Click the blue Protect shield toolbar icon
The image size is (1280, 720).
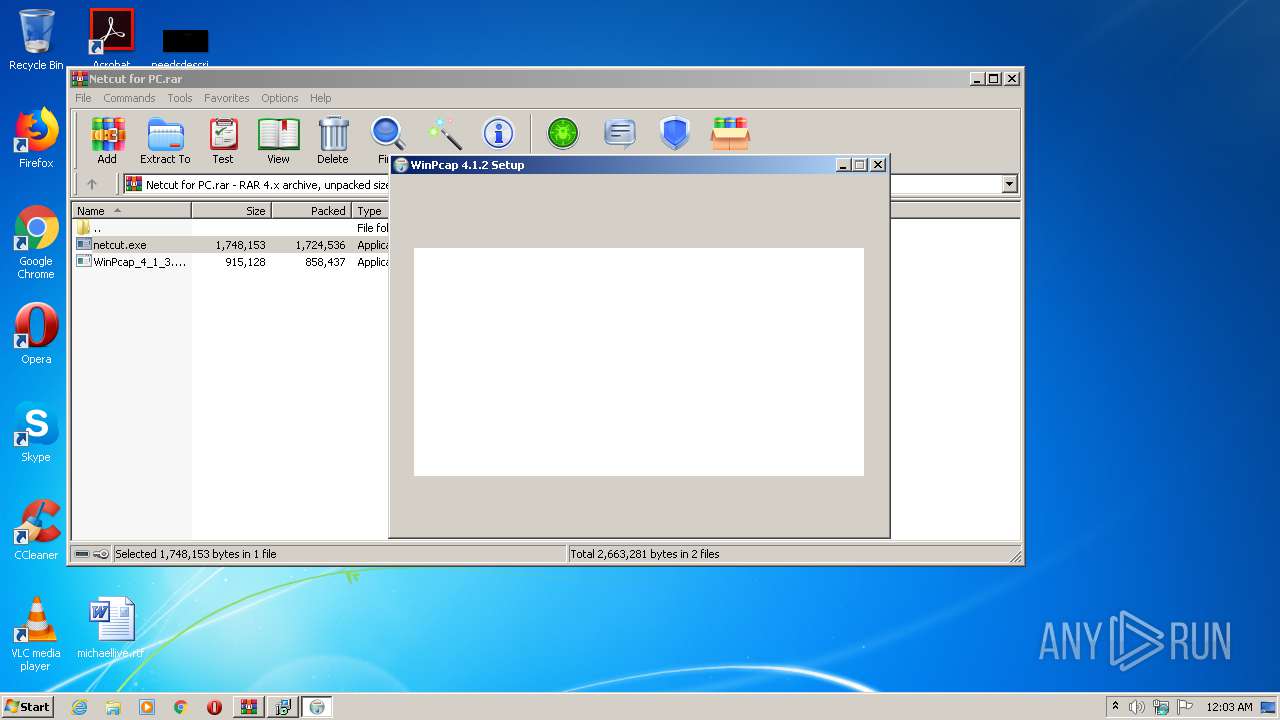pos(675,133)
